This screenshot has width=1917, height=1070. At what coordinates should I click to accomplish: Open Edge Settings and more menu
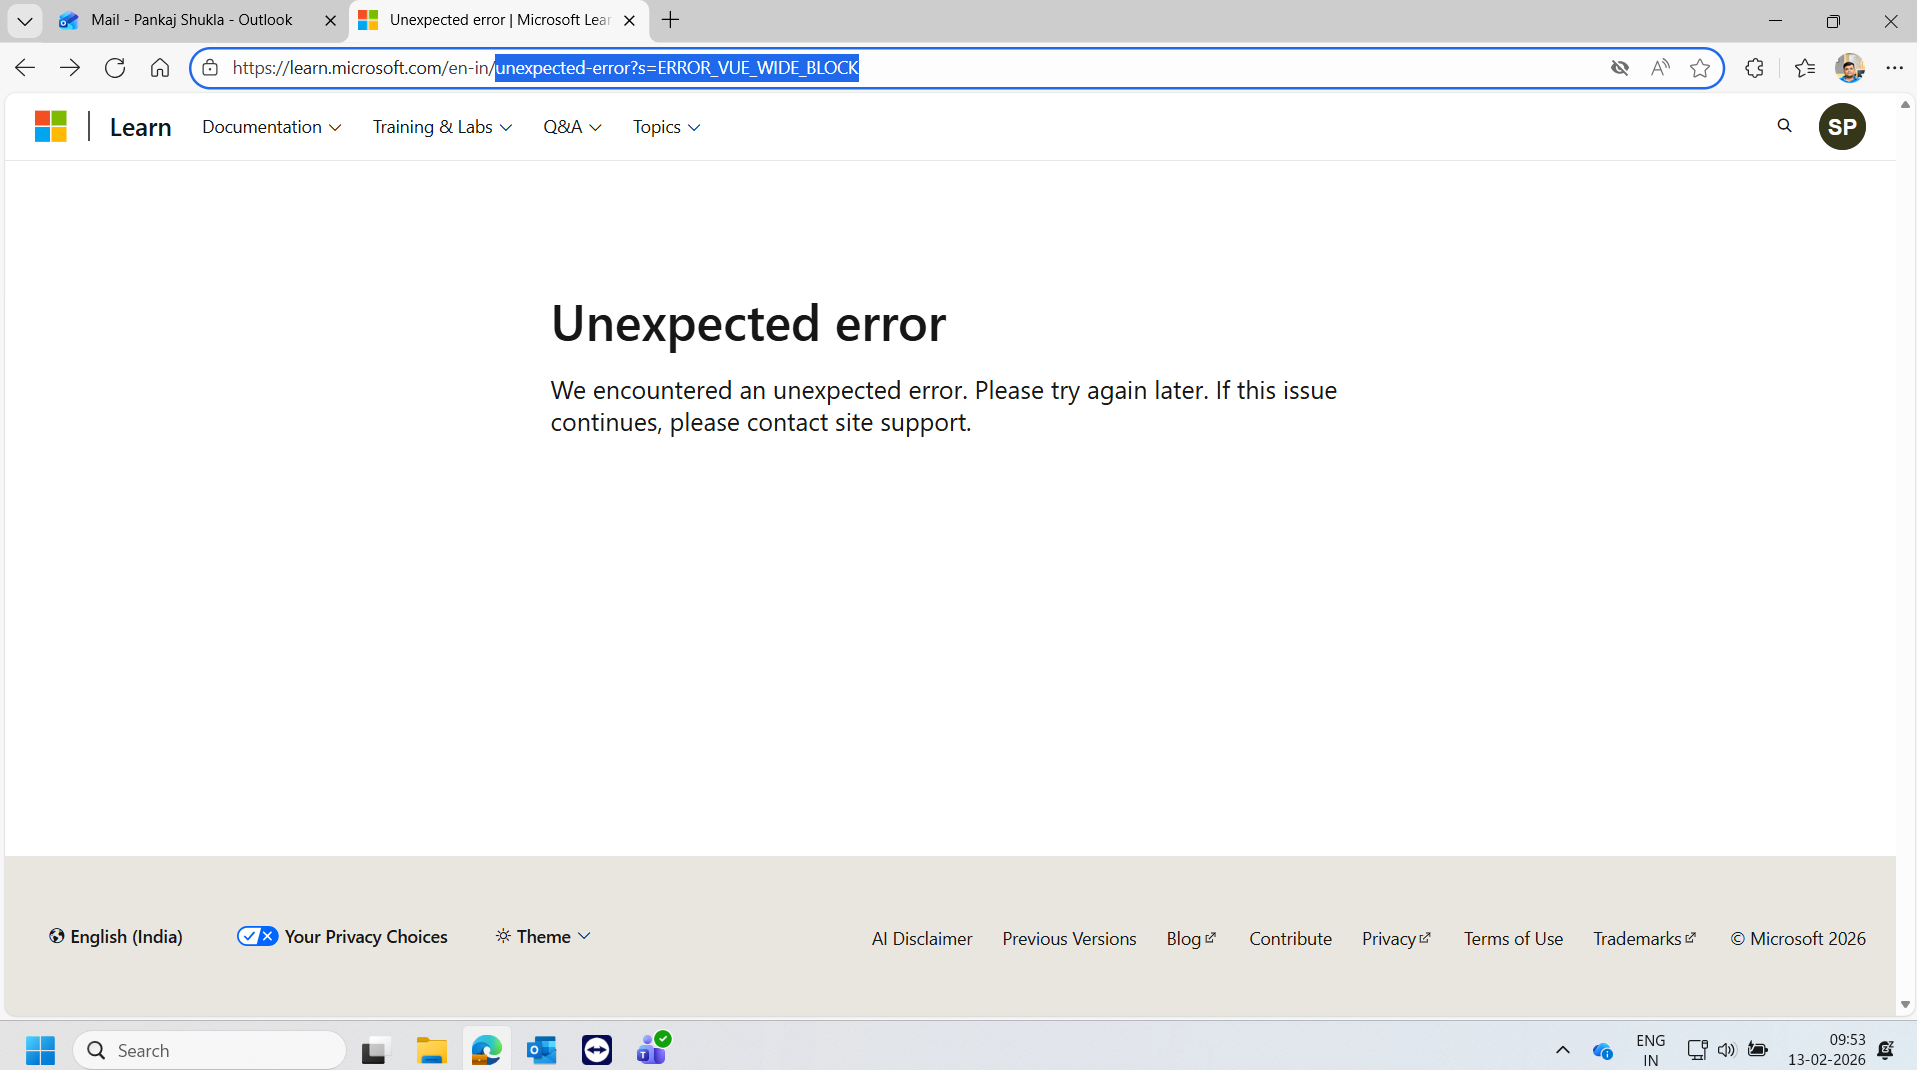1895,68
